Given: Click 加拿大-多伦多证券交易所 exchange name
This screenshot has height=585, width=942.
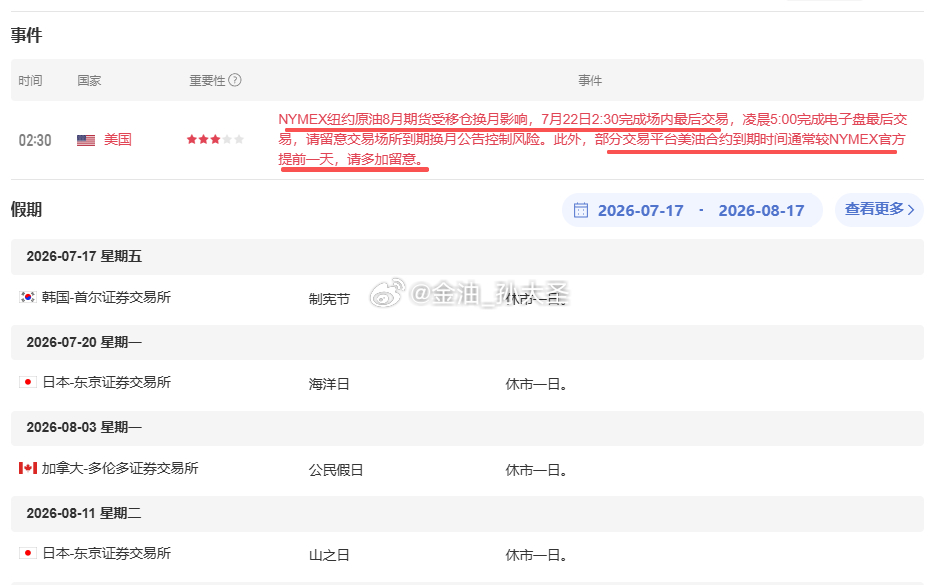Looking at the screenshot, I should point(120,468).
